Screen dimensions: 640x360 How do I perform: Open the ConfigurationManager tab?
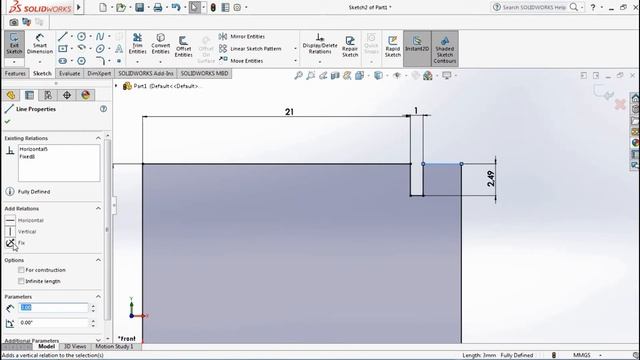pyautogui.click(x=48, y=95)
